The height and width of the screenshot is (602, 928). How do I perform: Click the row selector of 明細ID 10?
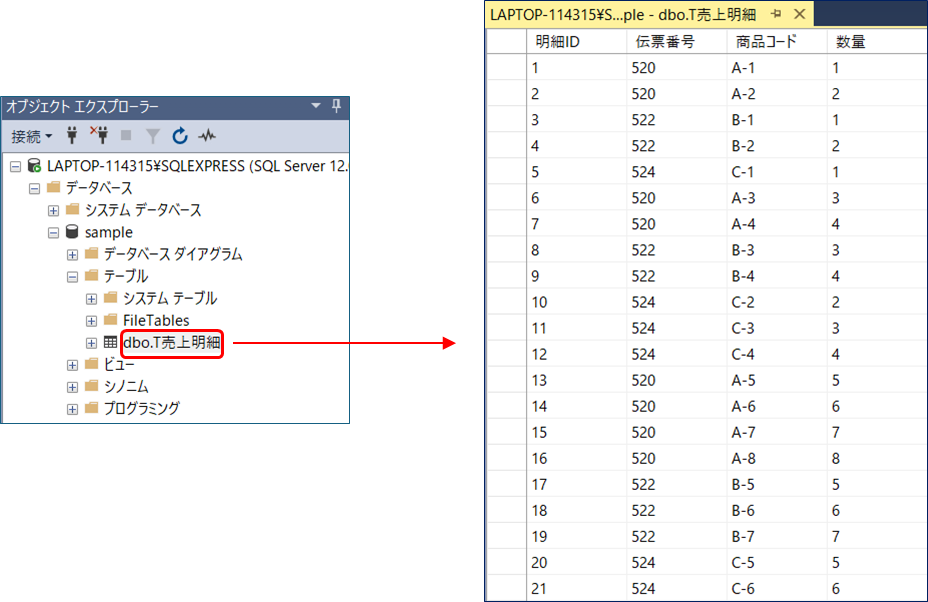(x=506, y=302)
